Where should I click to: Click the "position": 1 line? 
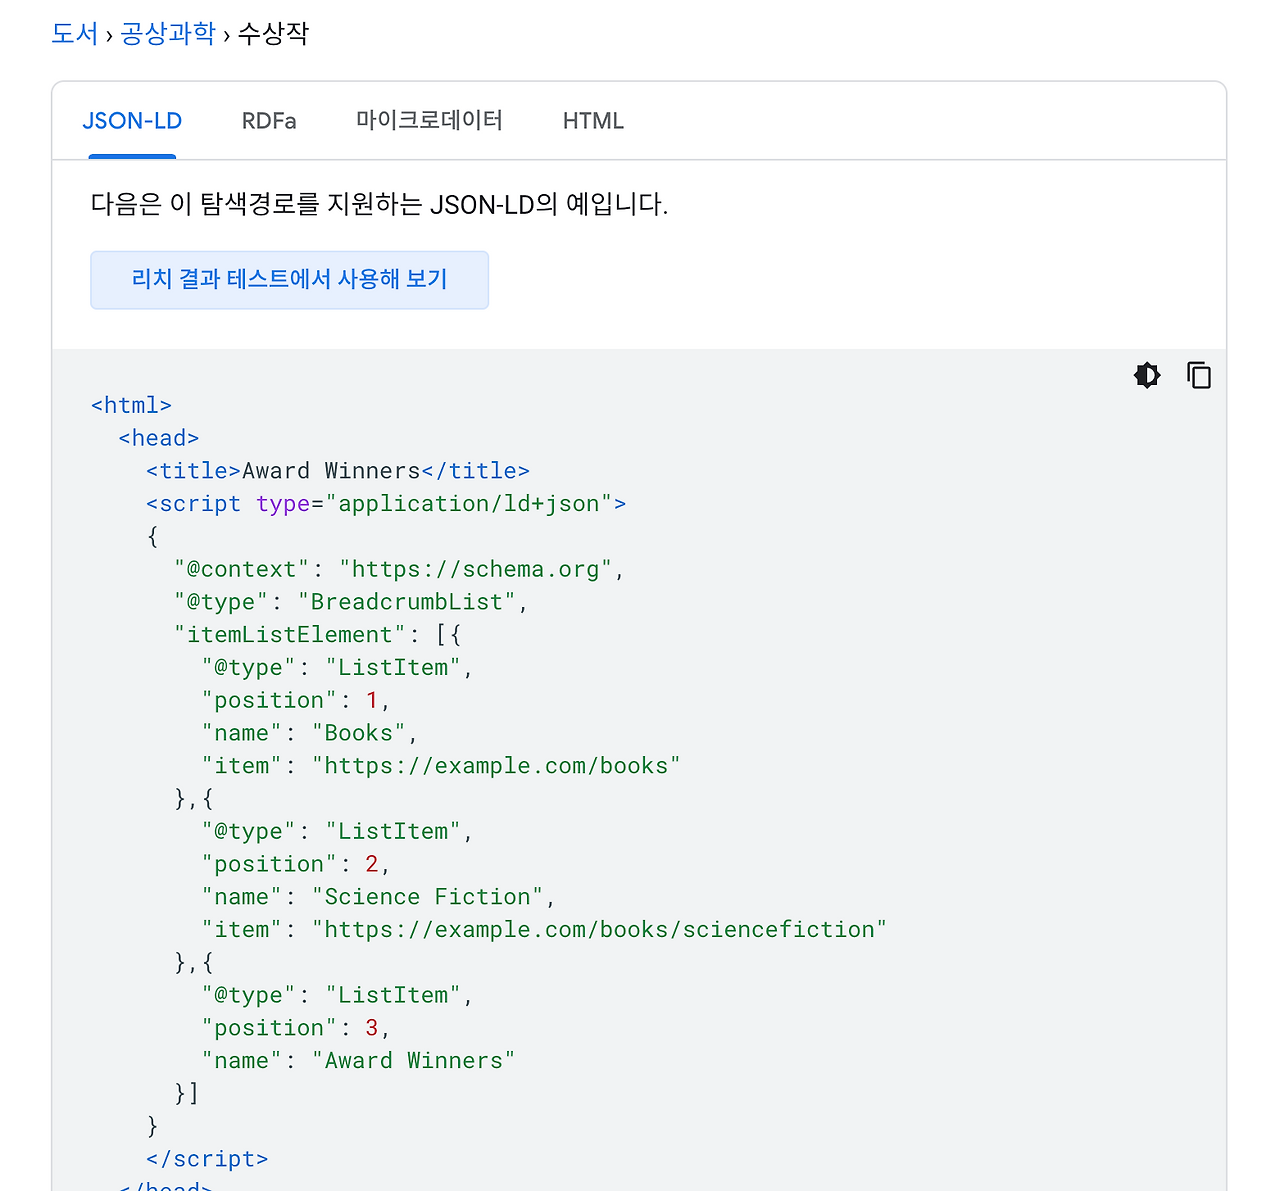click(x=296, y=700)
